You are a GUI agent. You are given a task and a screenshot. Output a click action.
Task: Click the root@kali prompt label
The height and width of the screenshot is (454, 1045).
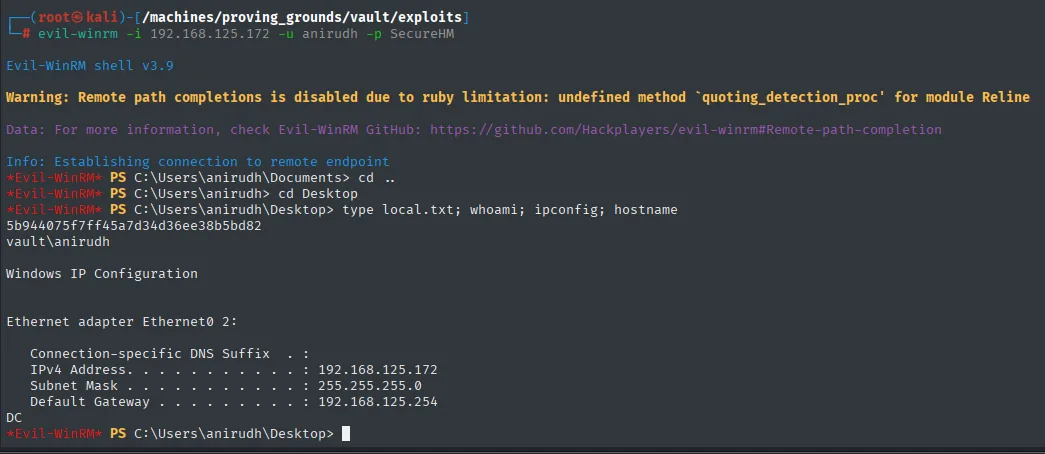(x=80, y=17)
